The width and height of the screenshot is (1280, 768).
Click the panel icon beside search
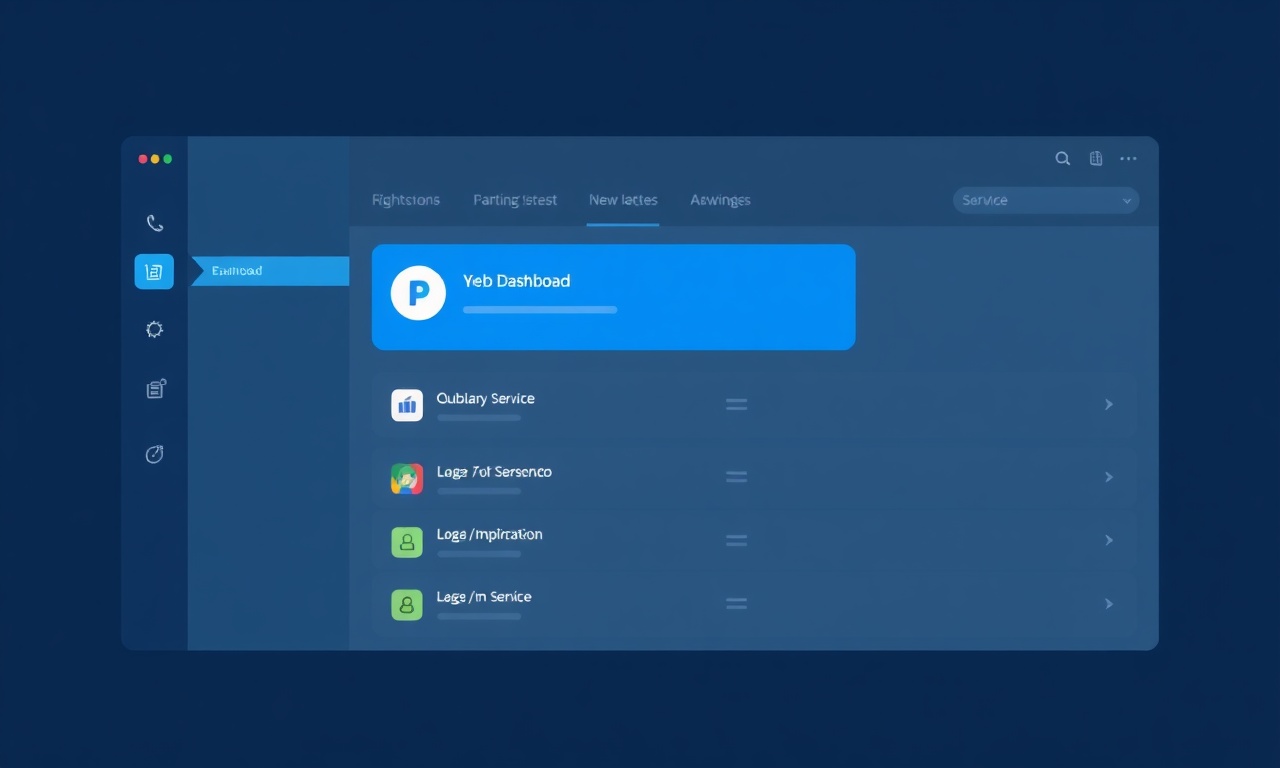pos(1096,158)
